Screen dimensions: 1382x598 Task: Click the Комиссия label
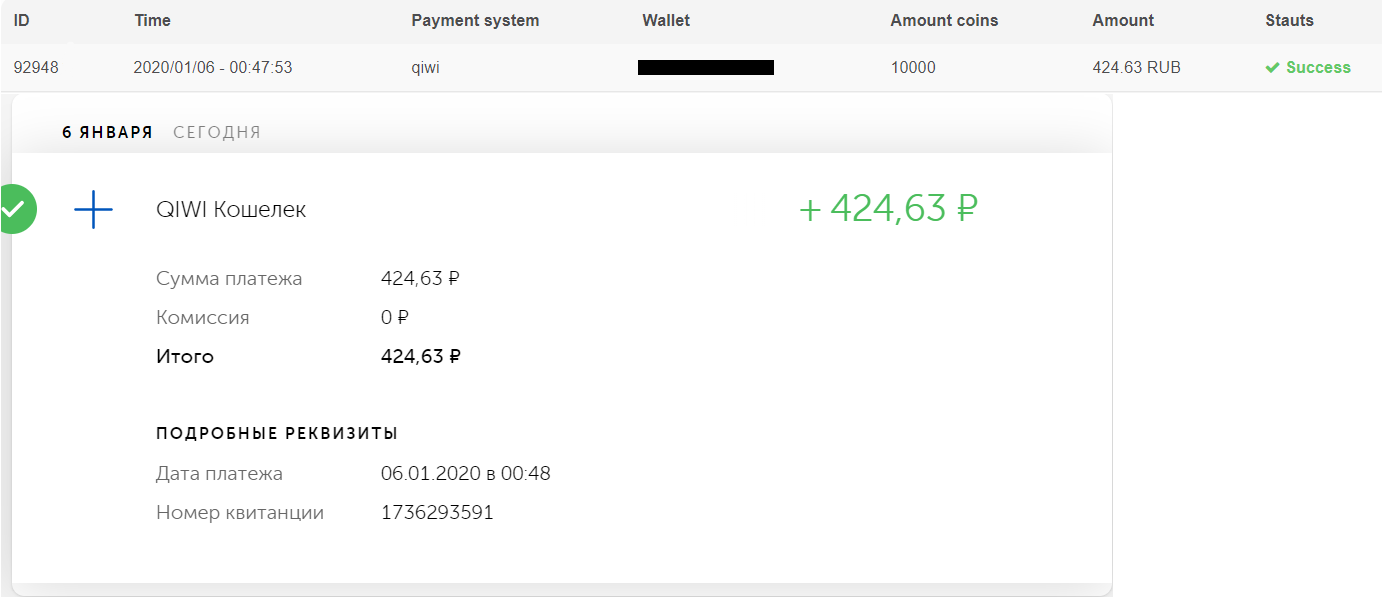point(203,318)
